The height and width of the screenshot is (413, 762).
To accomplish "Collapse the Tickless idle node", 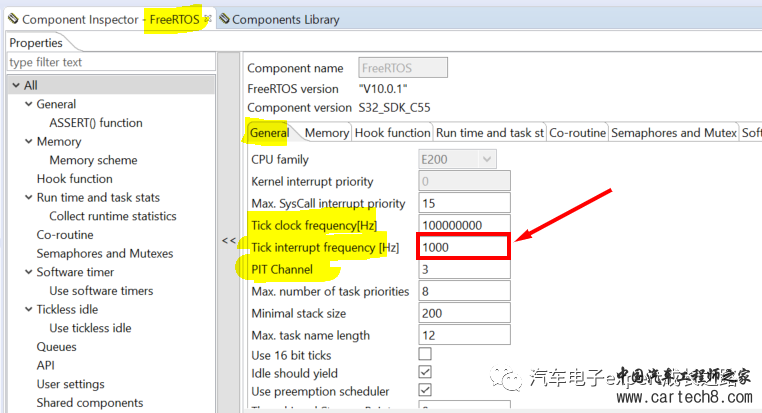I will point(29,310).
